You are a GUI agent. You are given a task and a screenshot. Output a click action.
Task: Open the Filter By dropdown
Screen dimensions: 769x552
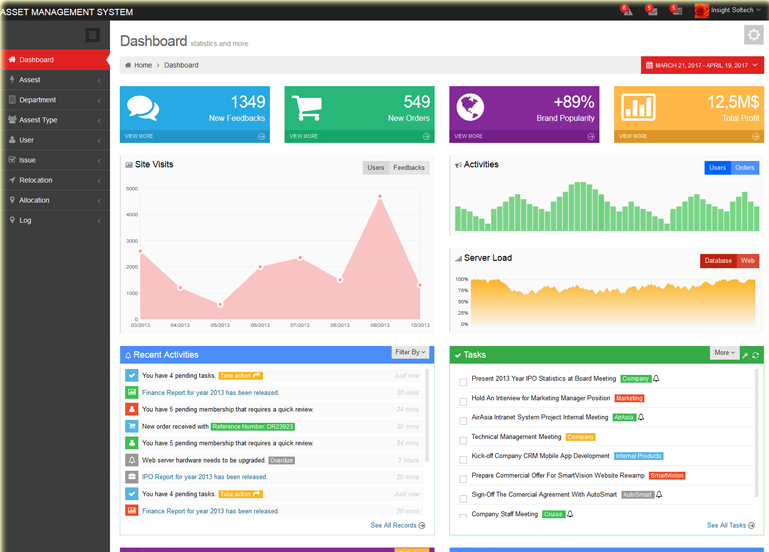point(410,352)
